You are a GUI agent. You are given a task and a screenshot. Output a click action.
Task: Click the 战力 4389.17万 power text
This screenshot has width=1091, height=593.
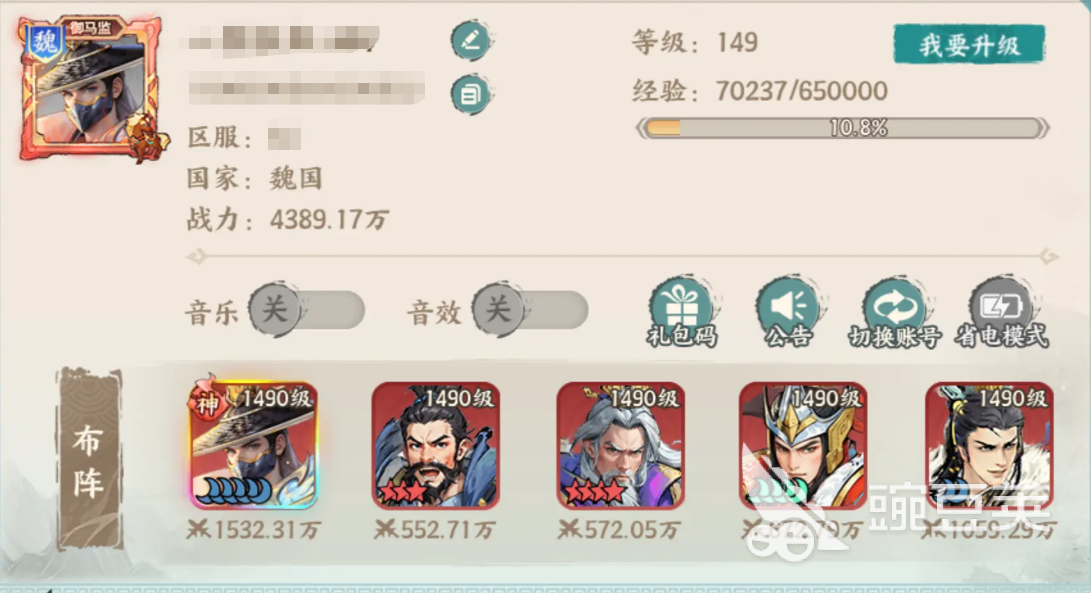[287, 220]
